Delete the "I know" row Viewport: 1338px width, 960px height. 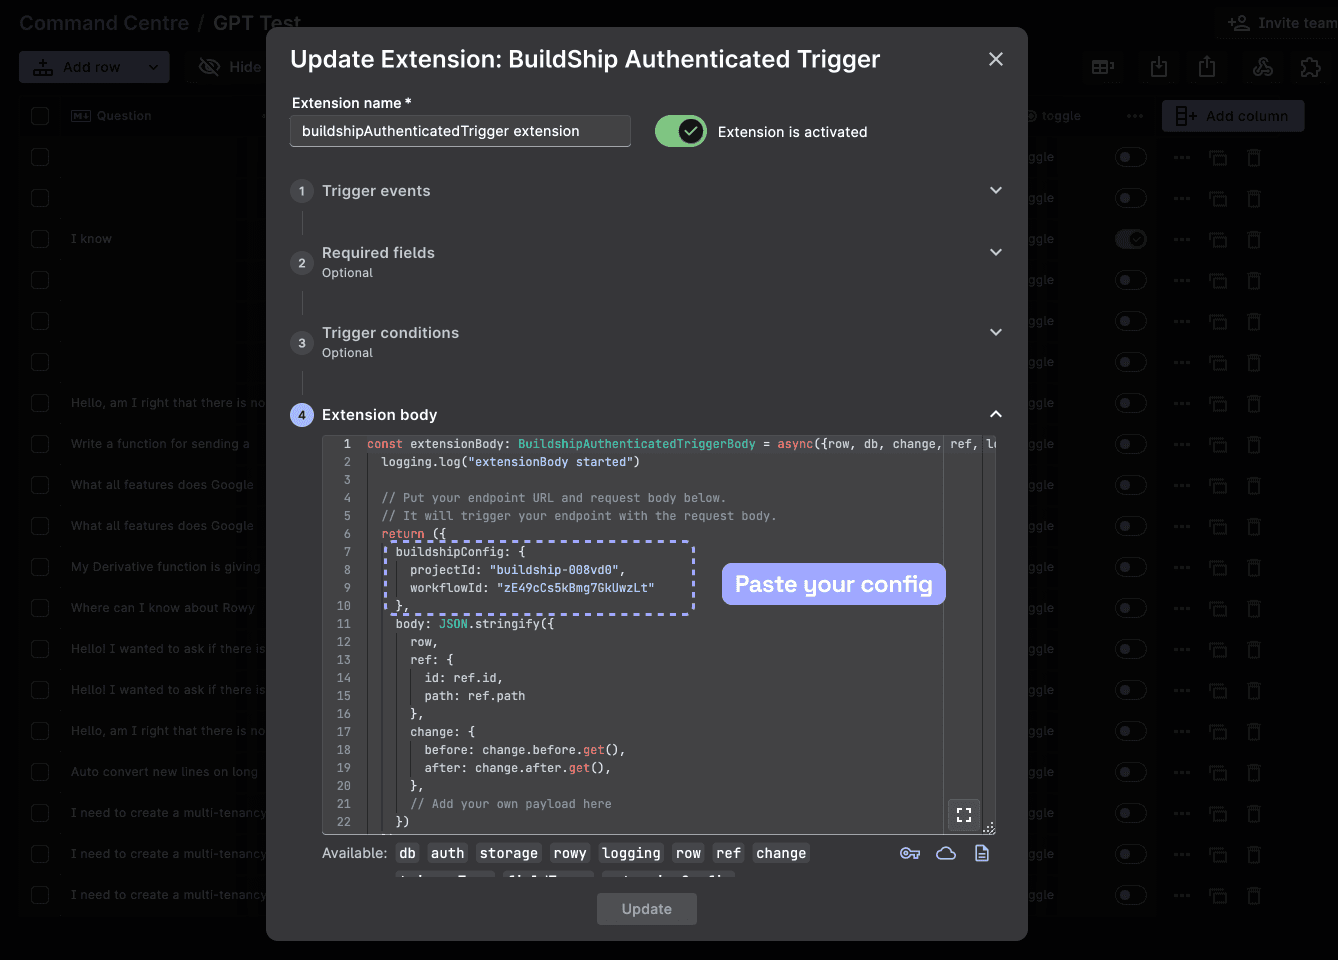(x=1254, y=239)
